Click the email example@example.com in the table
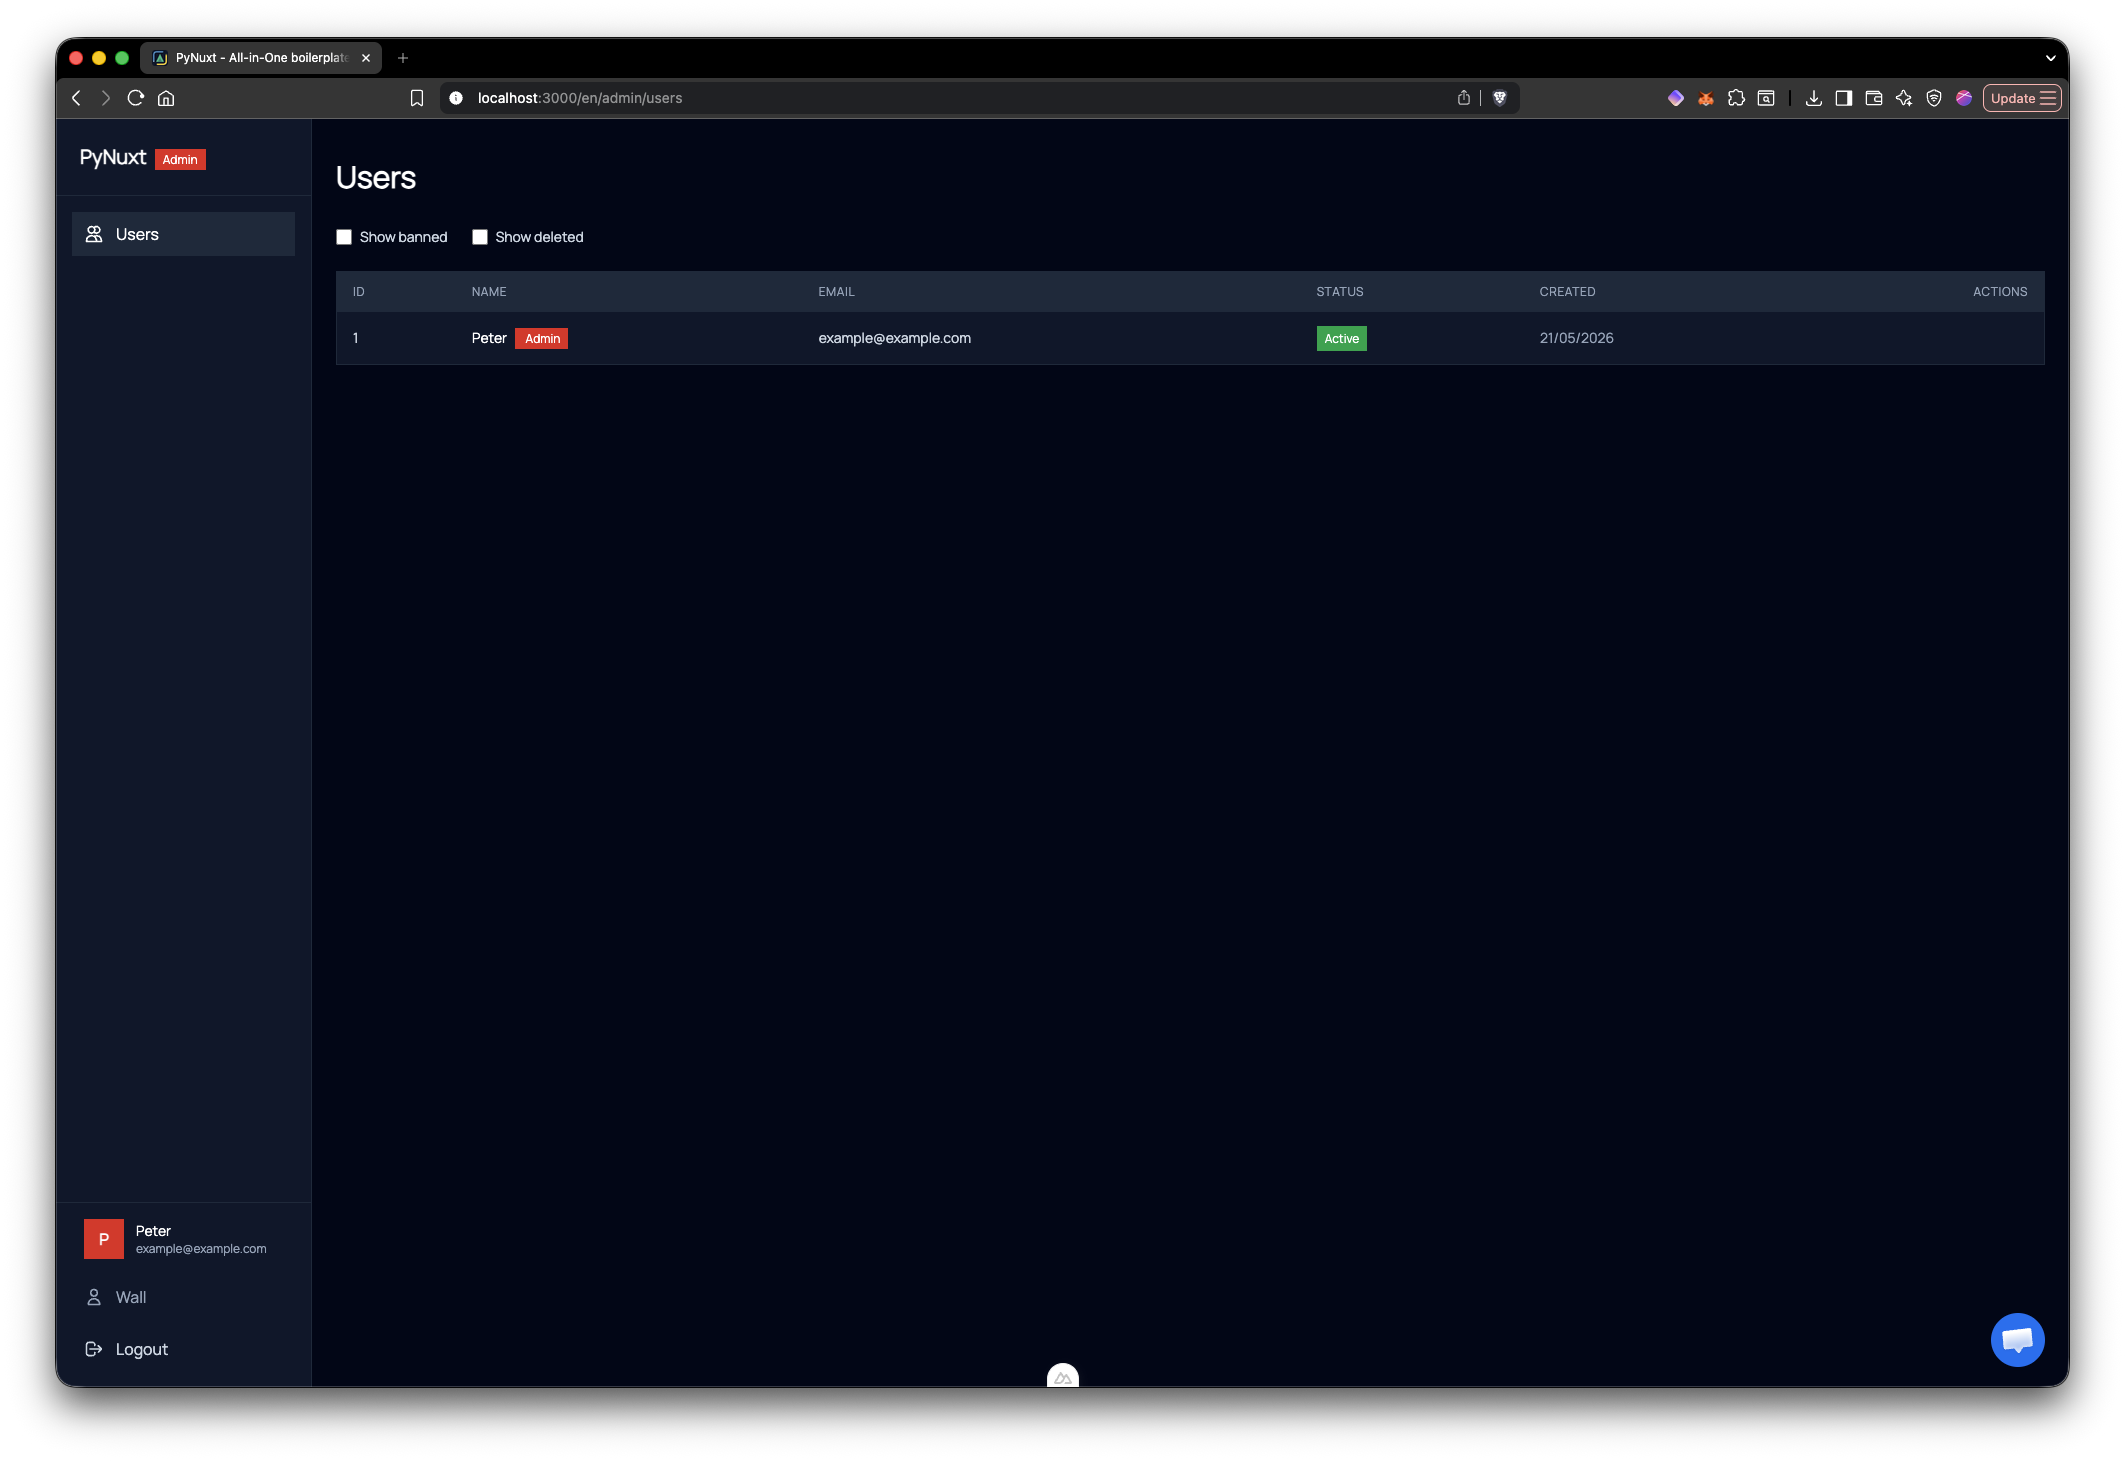Image resolution: width=2125 pixels, height=1461 pixels. coord(895,338)
